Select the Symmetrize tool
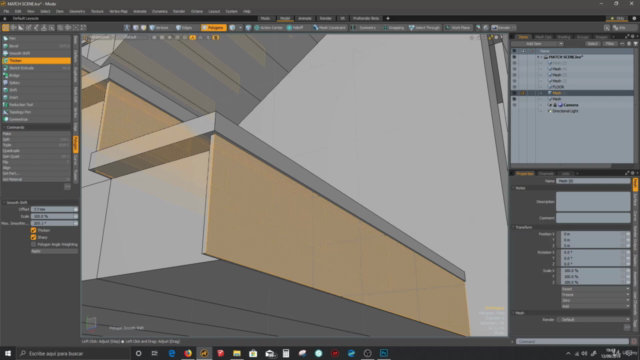The height and width of the screenshot is (360, 640). point(36,119)
